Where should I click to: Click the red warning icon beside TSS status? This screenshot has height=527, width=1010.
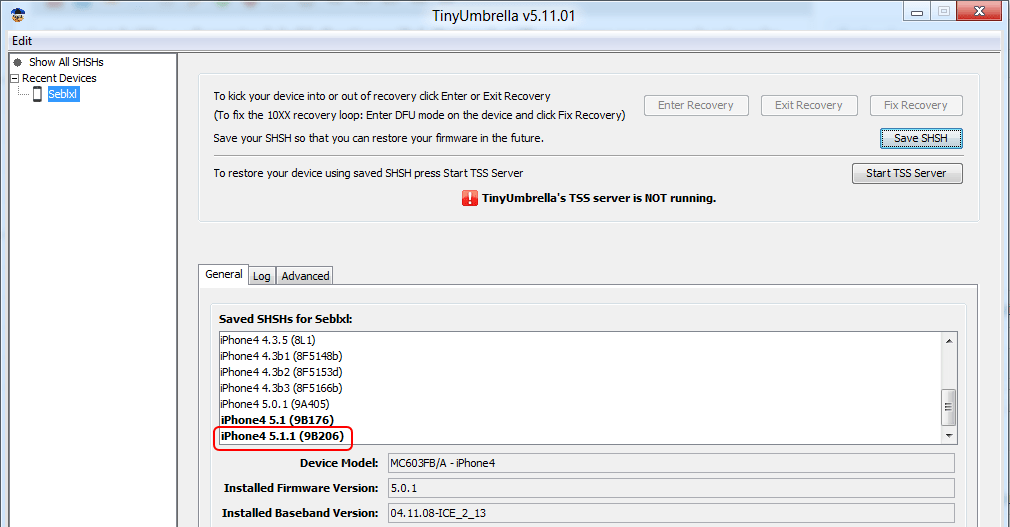[470, 198]
